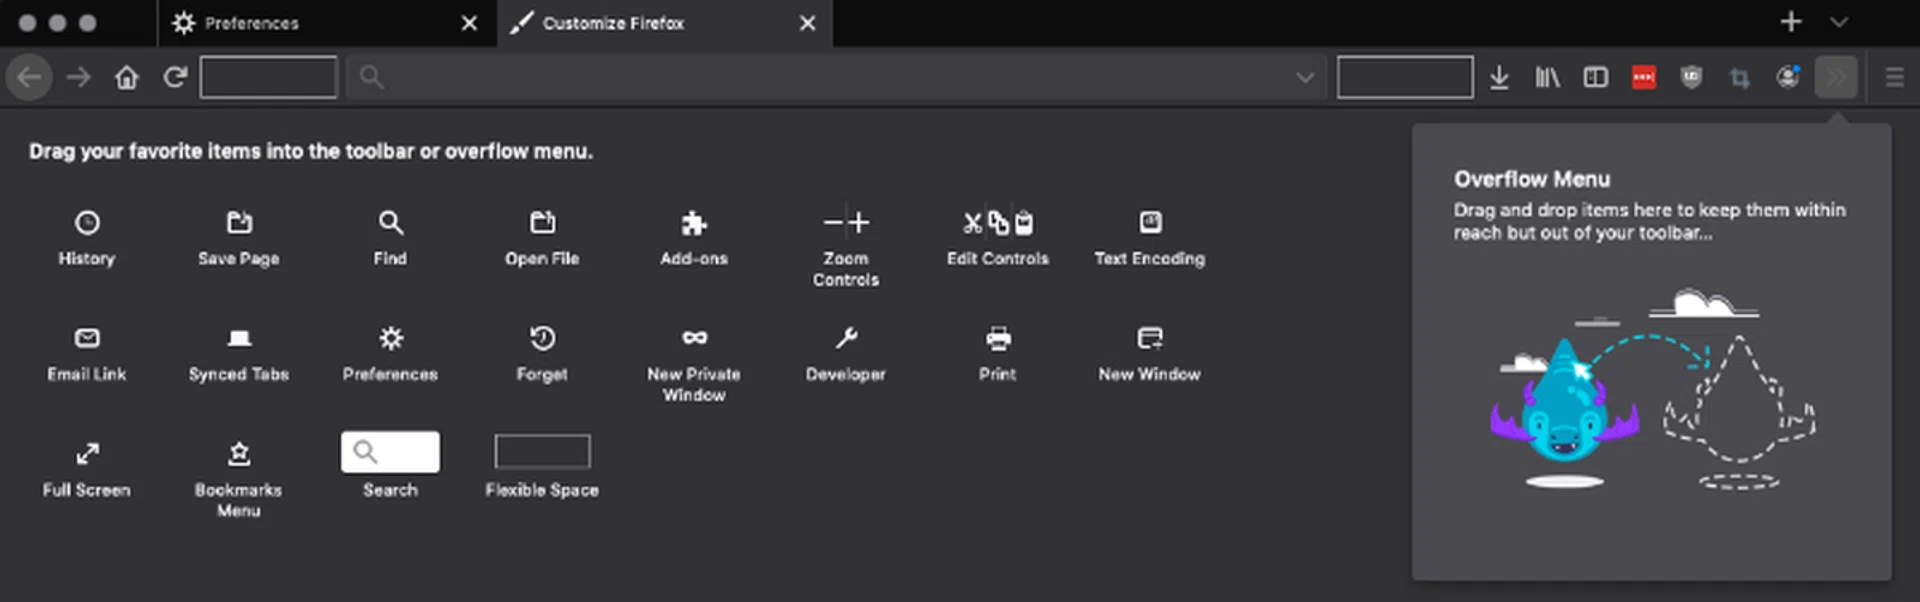This screenshot has height=602, width=1920.
Task: Select the Developer wrench icon
Action: pyautogui.click(x=846, y=338)
